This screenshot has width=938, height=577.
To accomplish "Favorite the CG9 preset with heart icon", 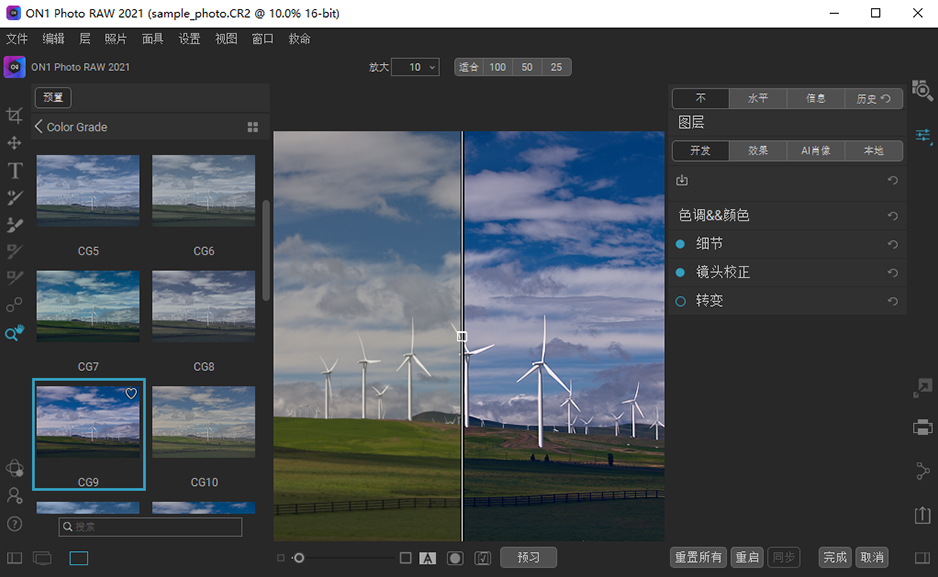I will pos(131,394).
